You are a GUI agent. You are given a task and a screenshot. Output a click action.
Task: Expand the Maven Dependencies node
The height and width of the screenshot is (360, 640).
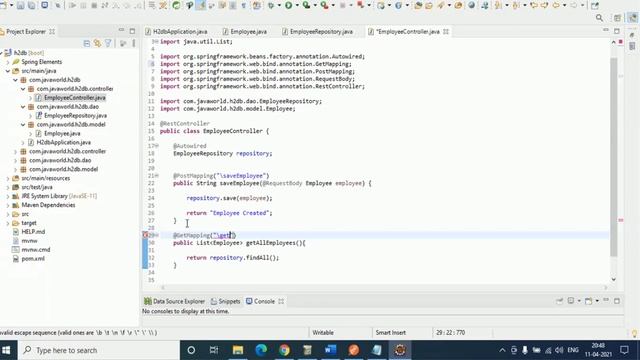point(8,205)
